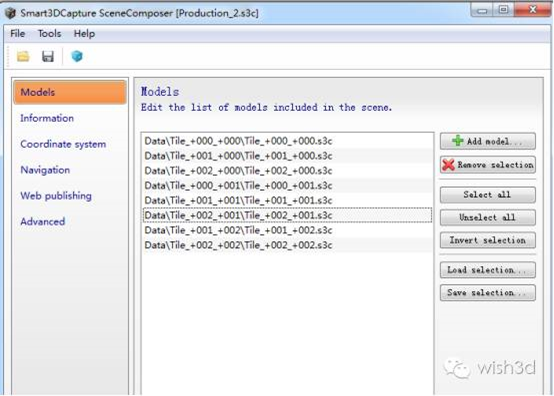554x396 pixels.
Task: Click the Unselect all button
Action: point(488,217)
